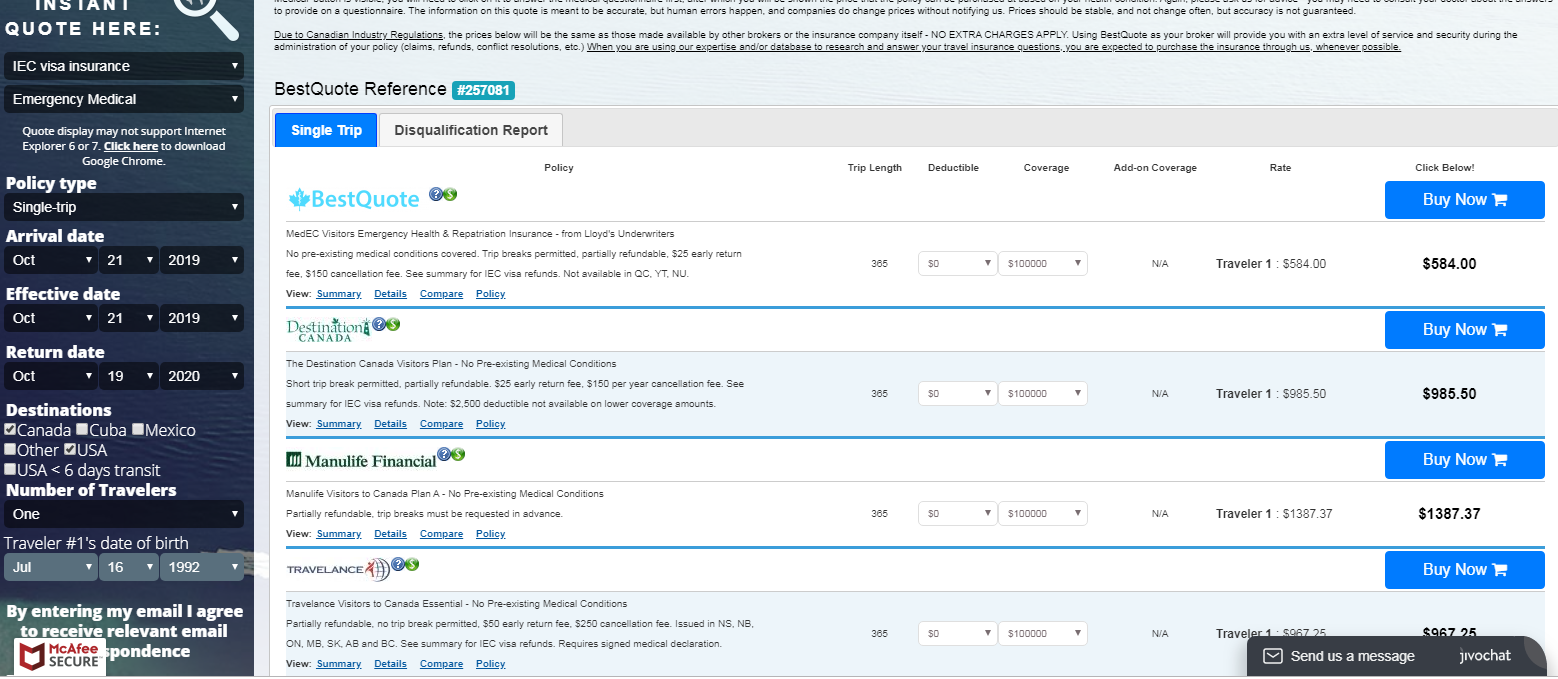Click the help icon next to Destination Canada
This screenshot has height=679, width=1558.
point(379,324)
